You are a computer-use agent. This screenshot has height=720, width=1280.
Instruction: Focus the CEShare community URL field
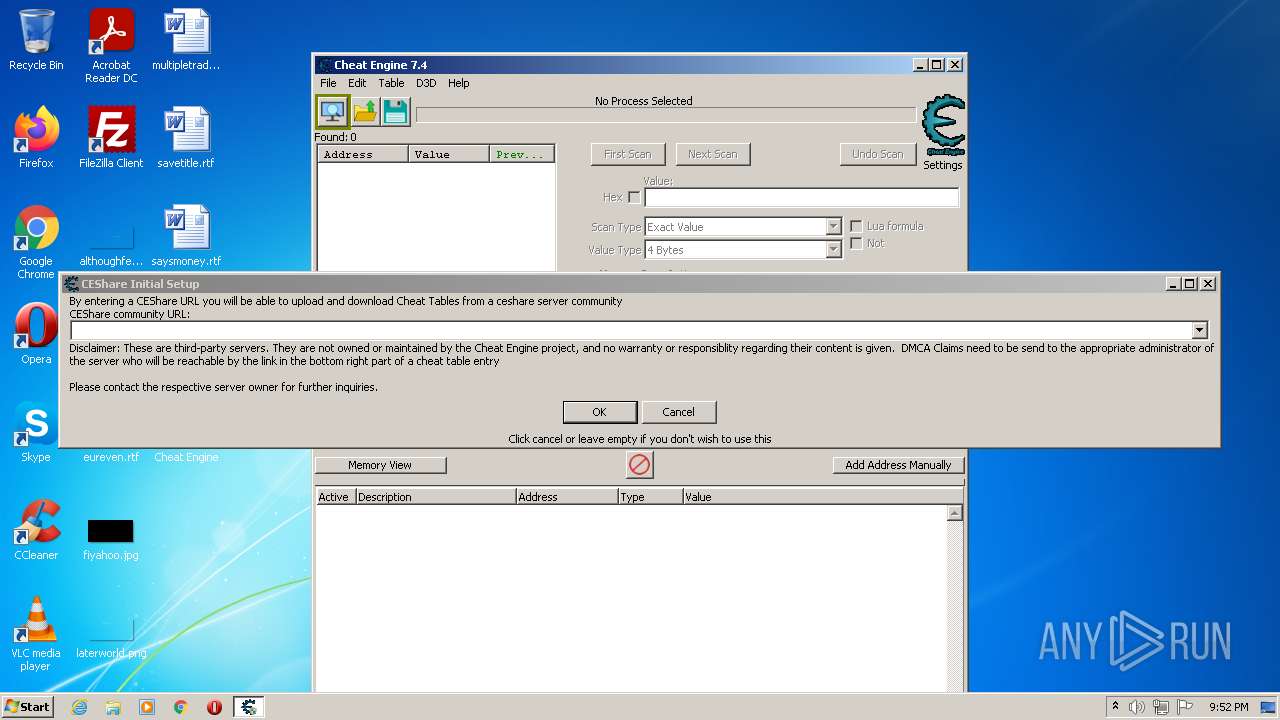631,330
